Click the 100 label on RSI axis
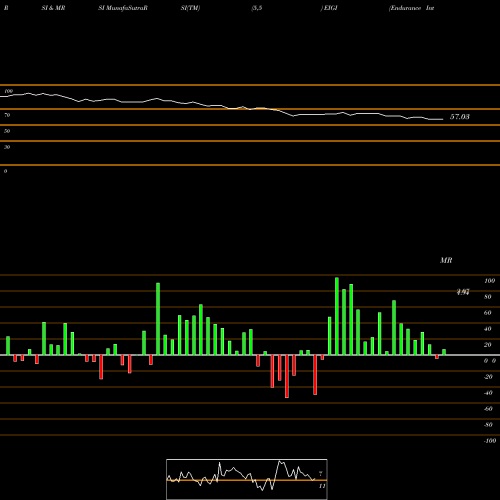Viewport: 500px width, 500px height. 9,91
